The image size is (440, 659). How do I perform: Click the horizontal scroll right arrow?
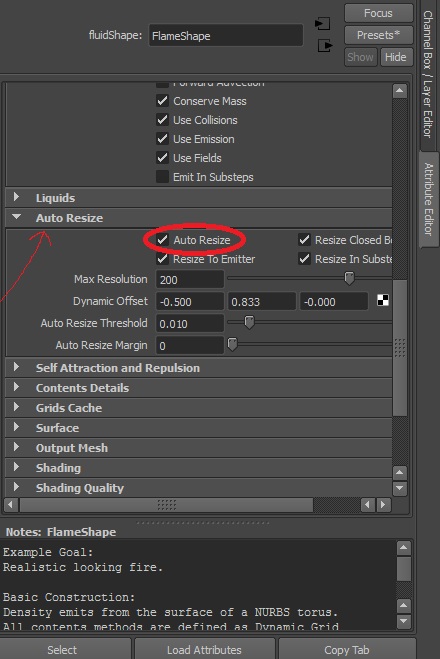383,504
